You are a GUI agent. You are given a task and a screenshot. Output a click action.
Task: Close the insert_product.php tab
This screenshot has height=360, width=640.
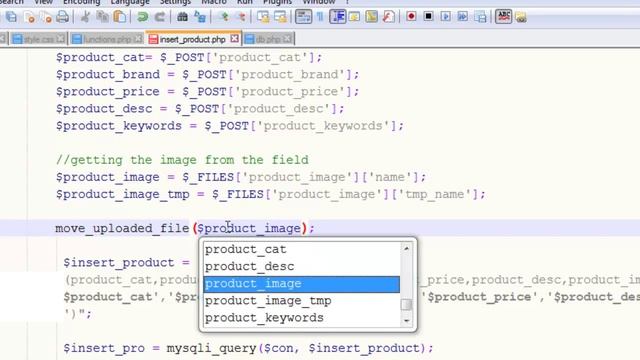click(x=234, y=38)
